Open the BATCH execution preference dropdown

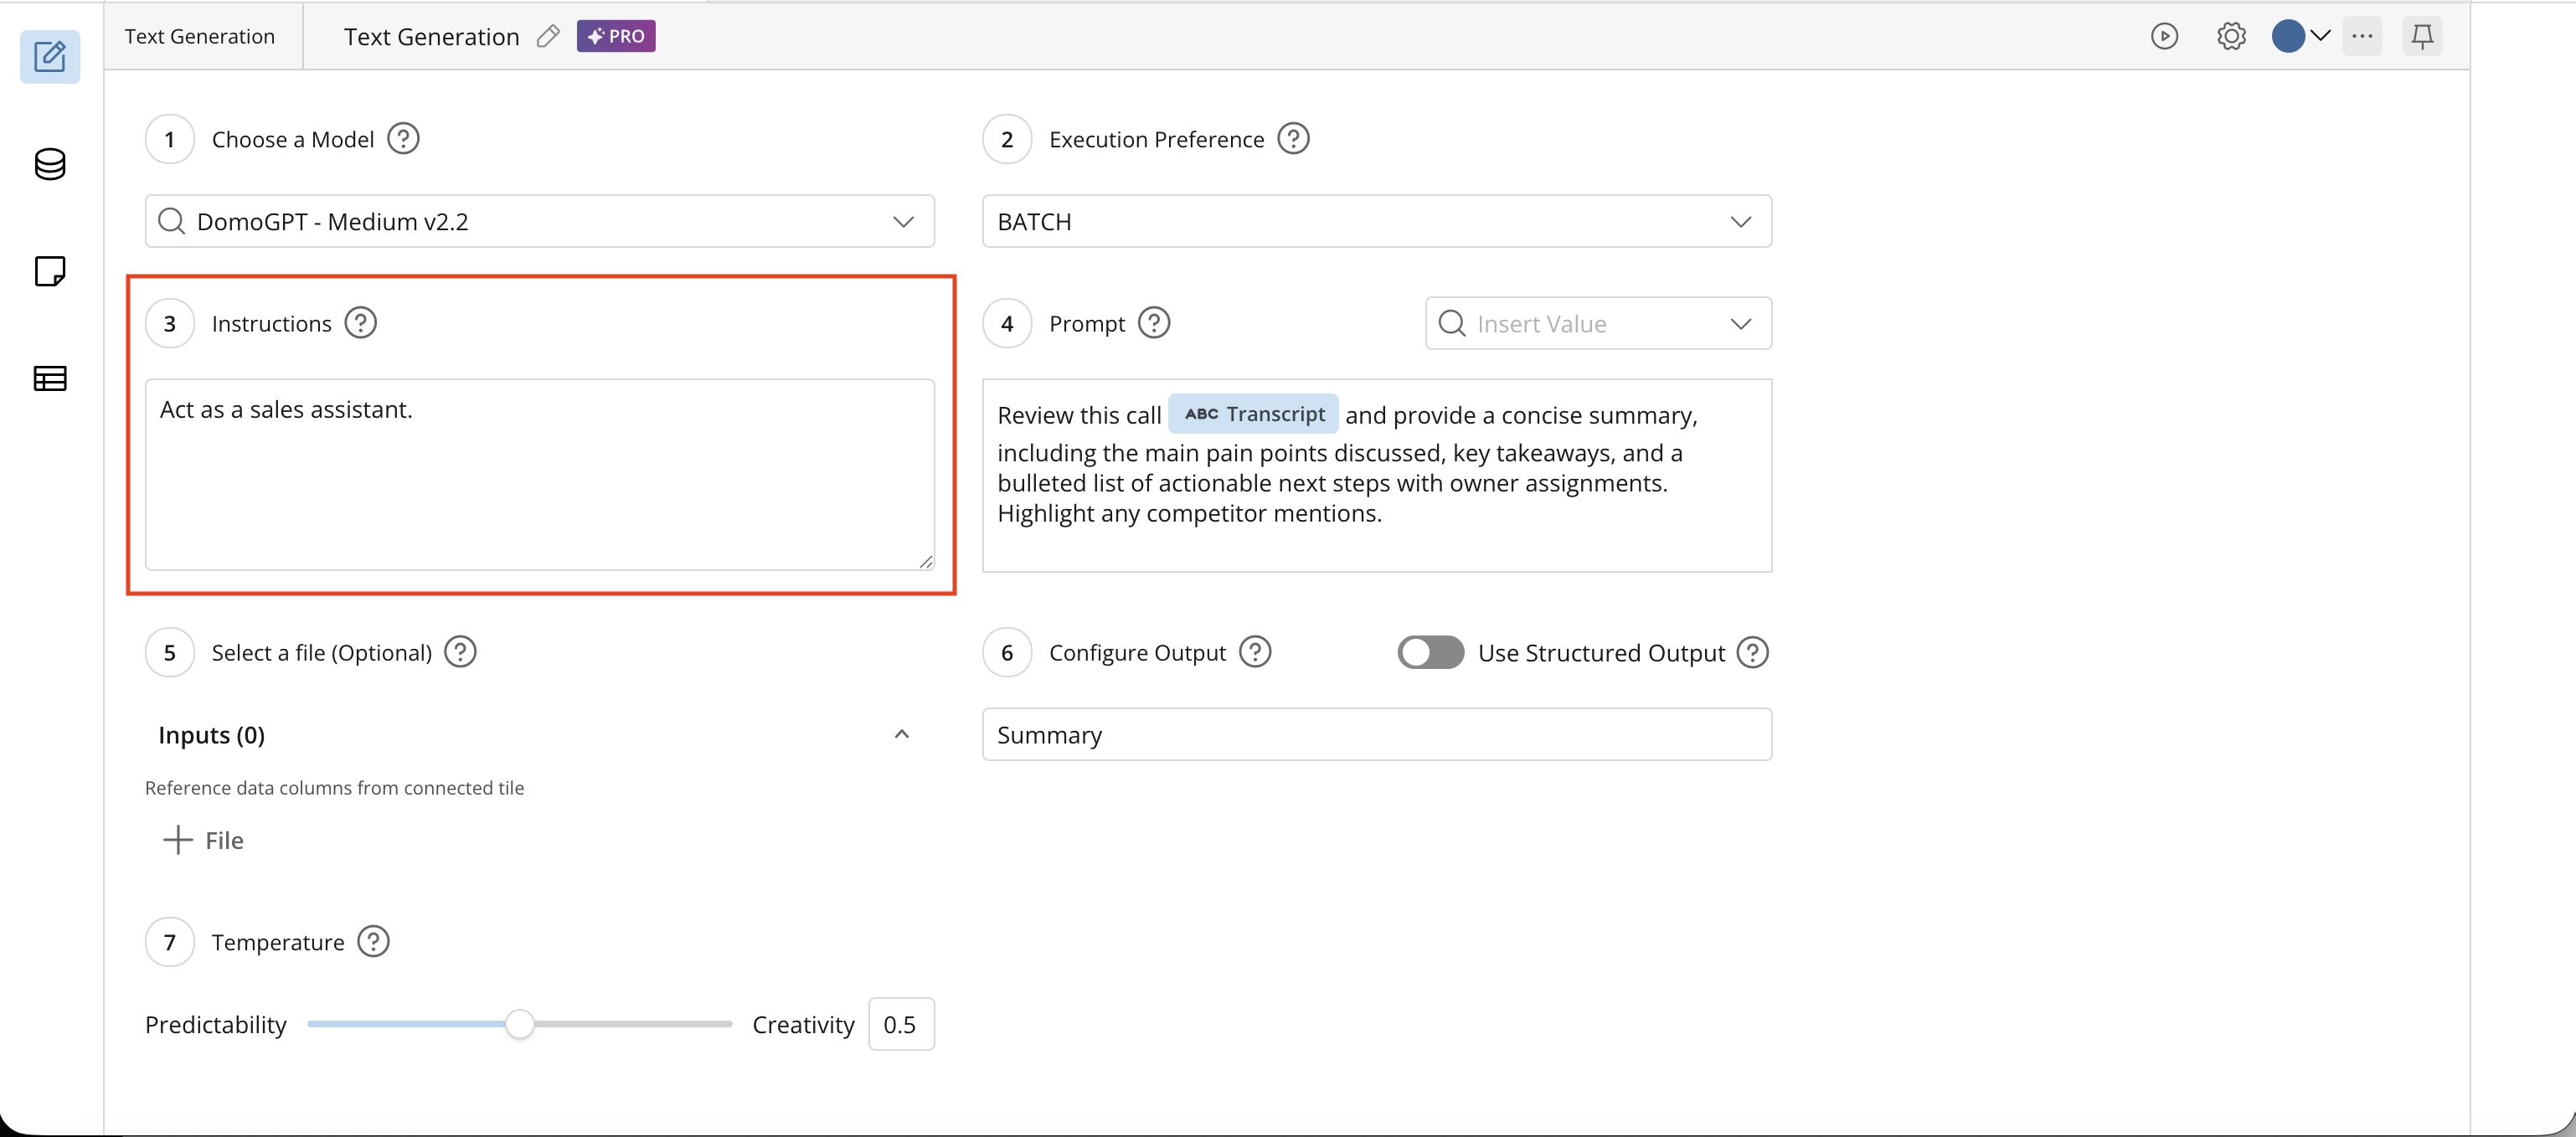pos(1377,221)
